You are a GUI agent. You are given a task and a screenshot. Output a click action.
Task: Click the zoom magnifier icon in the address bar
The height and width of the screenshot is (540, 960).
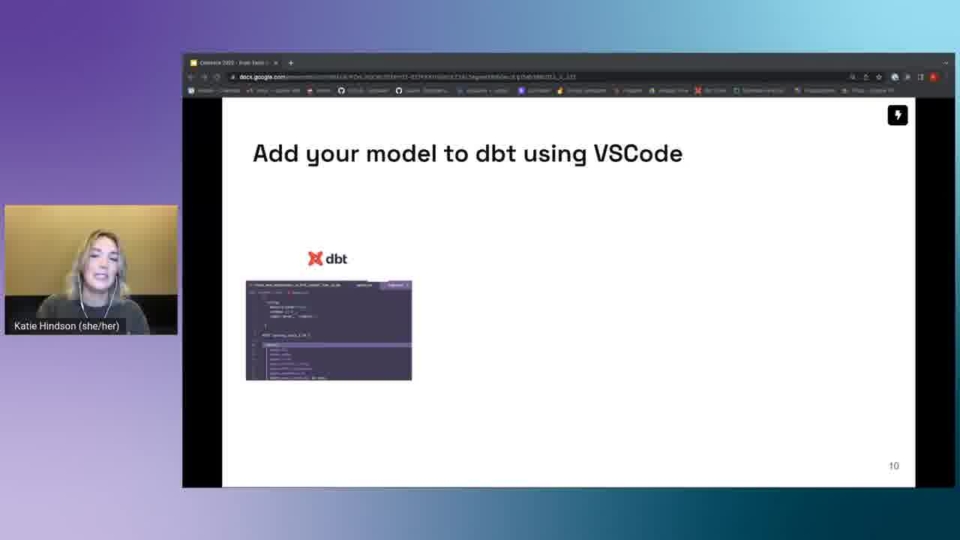point(852,77)
